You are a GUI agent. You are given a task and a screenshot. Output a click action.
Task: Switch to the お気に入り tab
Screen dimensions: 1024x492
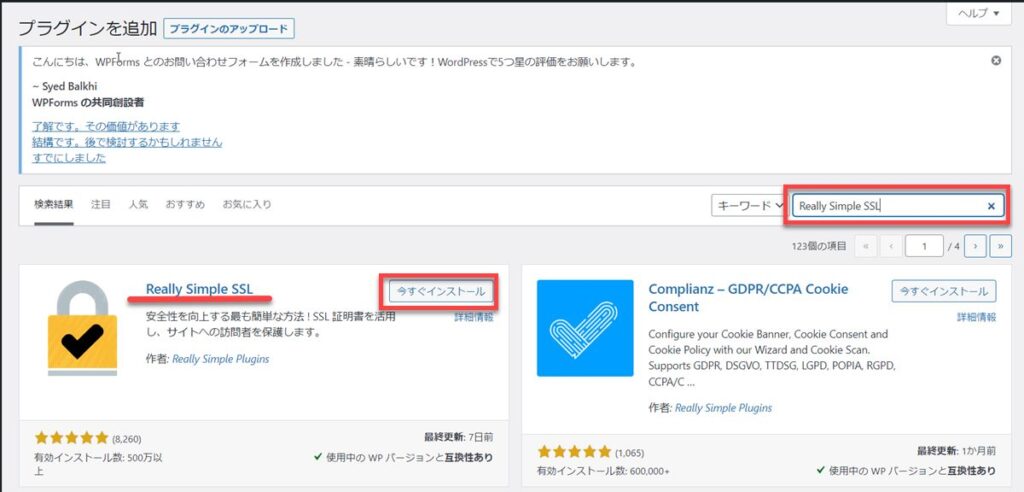click(x=247, y=205)
